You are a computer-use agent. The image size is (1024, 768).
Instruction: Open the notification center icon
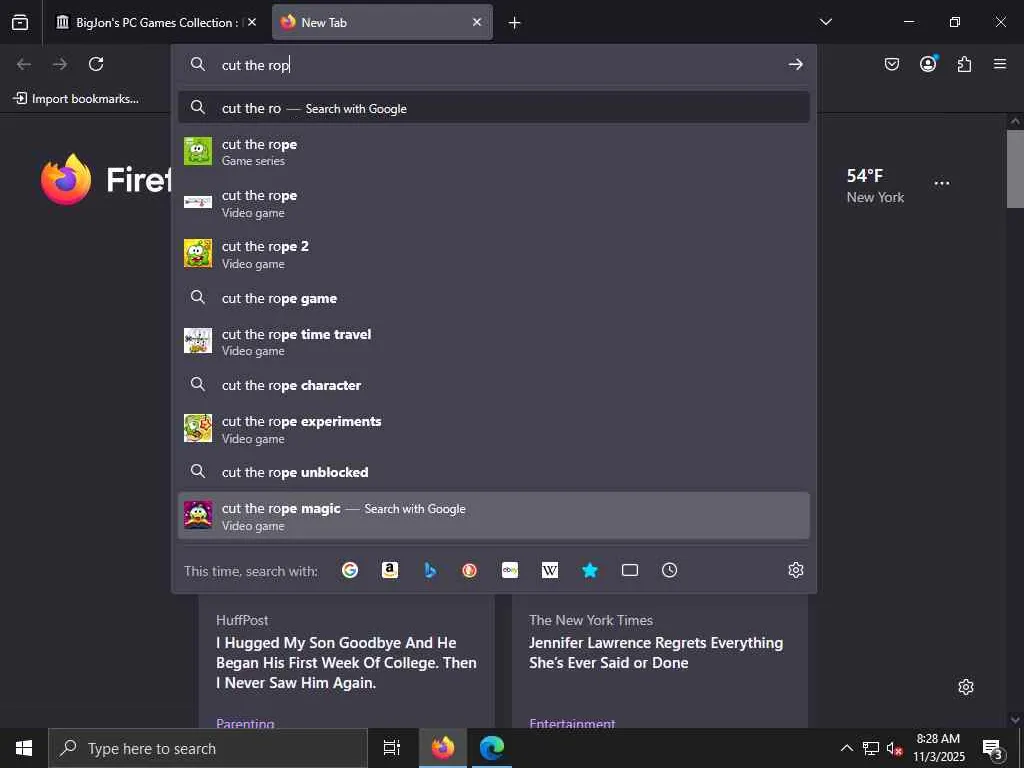993,749
